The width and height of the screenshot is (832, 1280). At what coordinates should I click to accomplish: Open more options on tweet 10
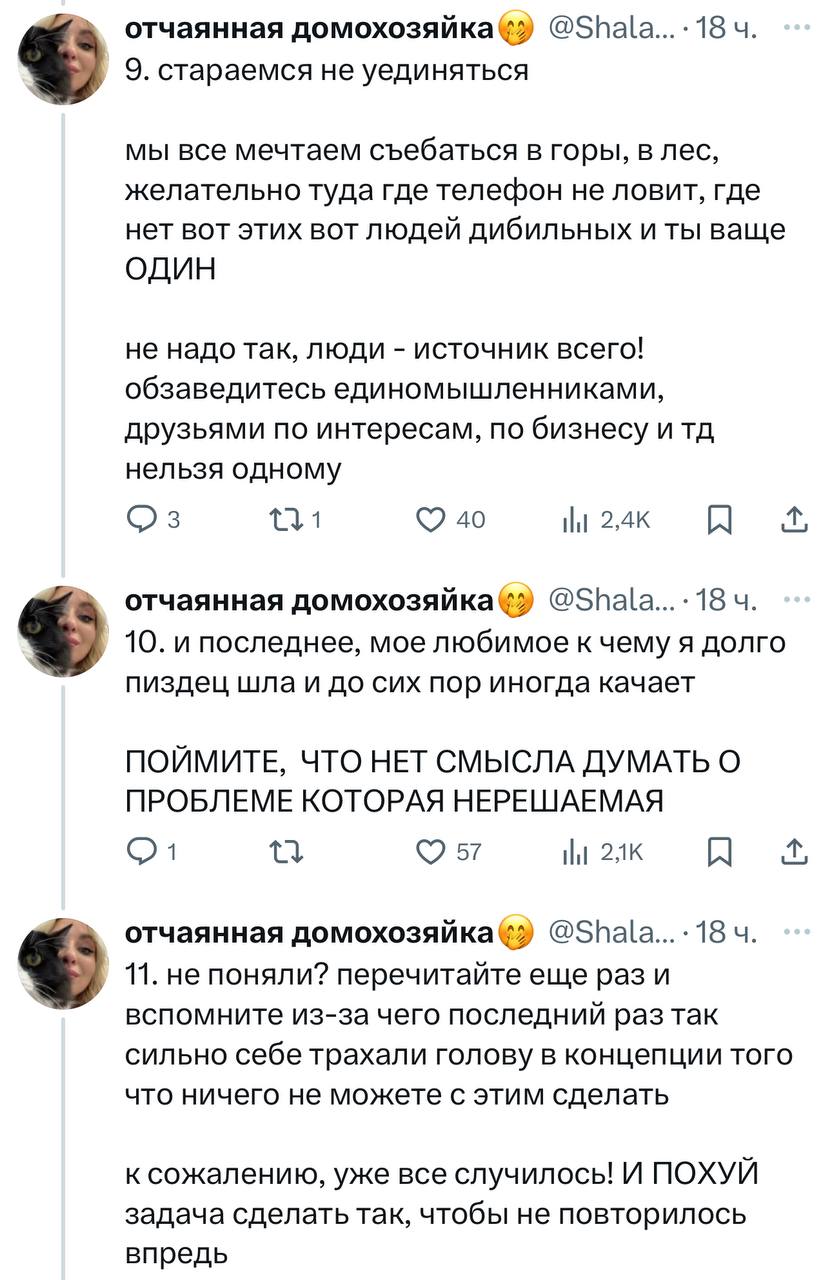tap(796, 599)
